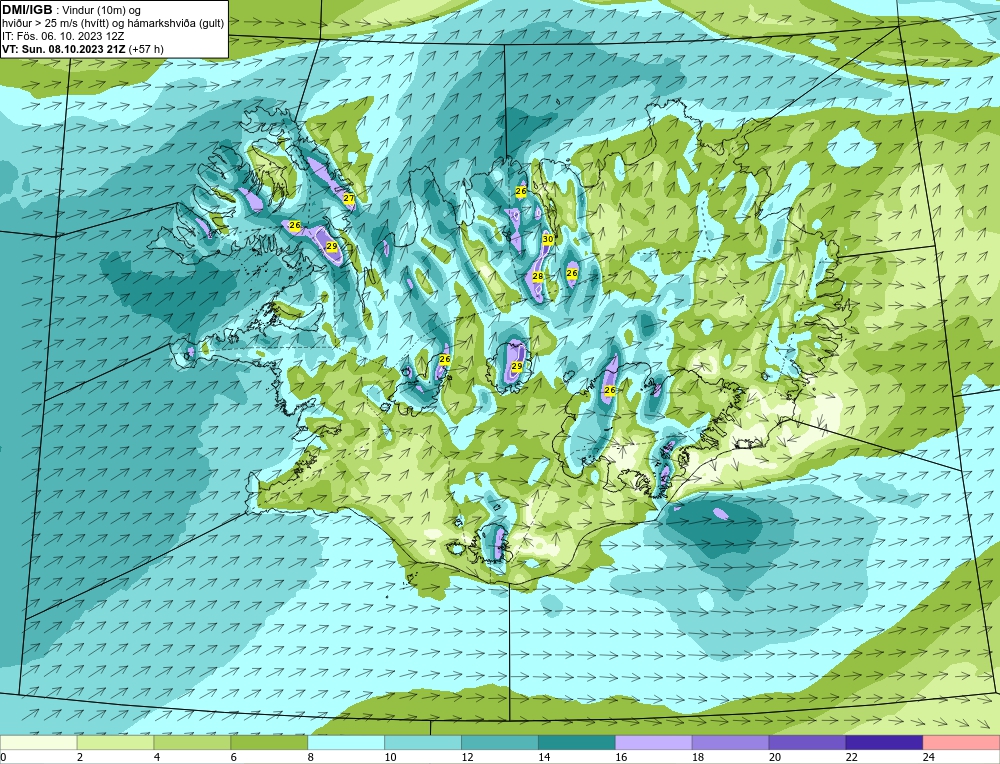Screen dimensions: 1000x764
Task: Pick the violet 20–22 legend swatch
Action: coord(807,743)
